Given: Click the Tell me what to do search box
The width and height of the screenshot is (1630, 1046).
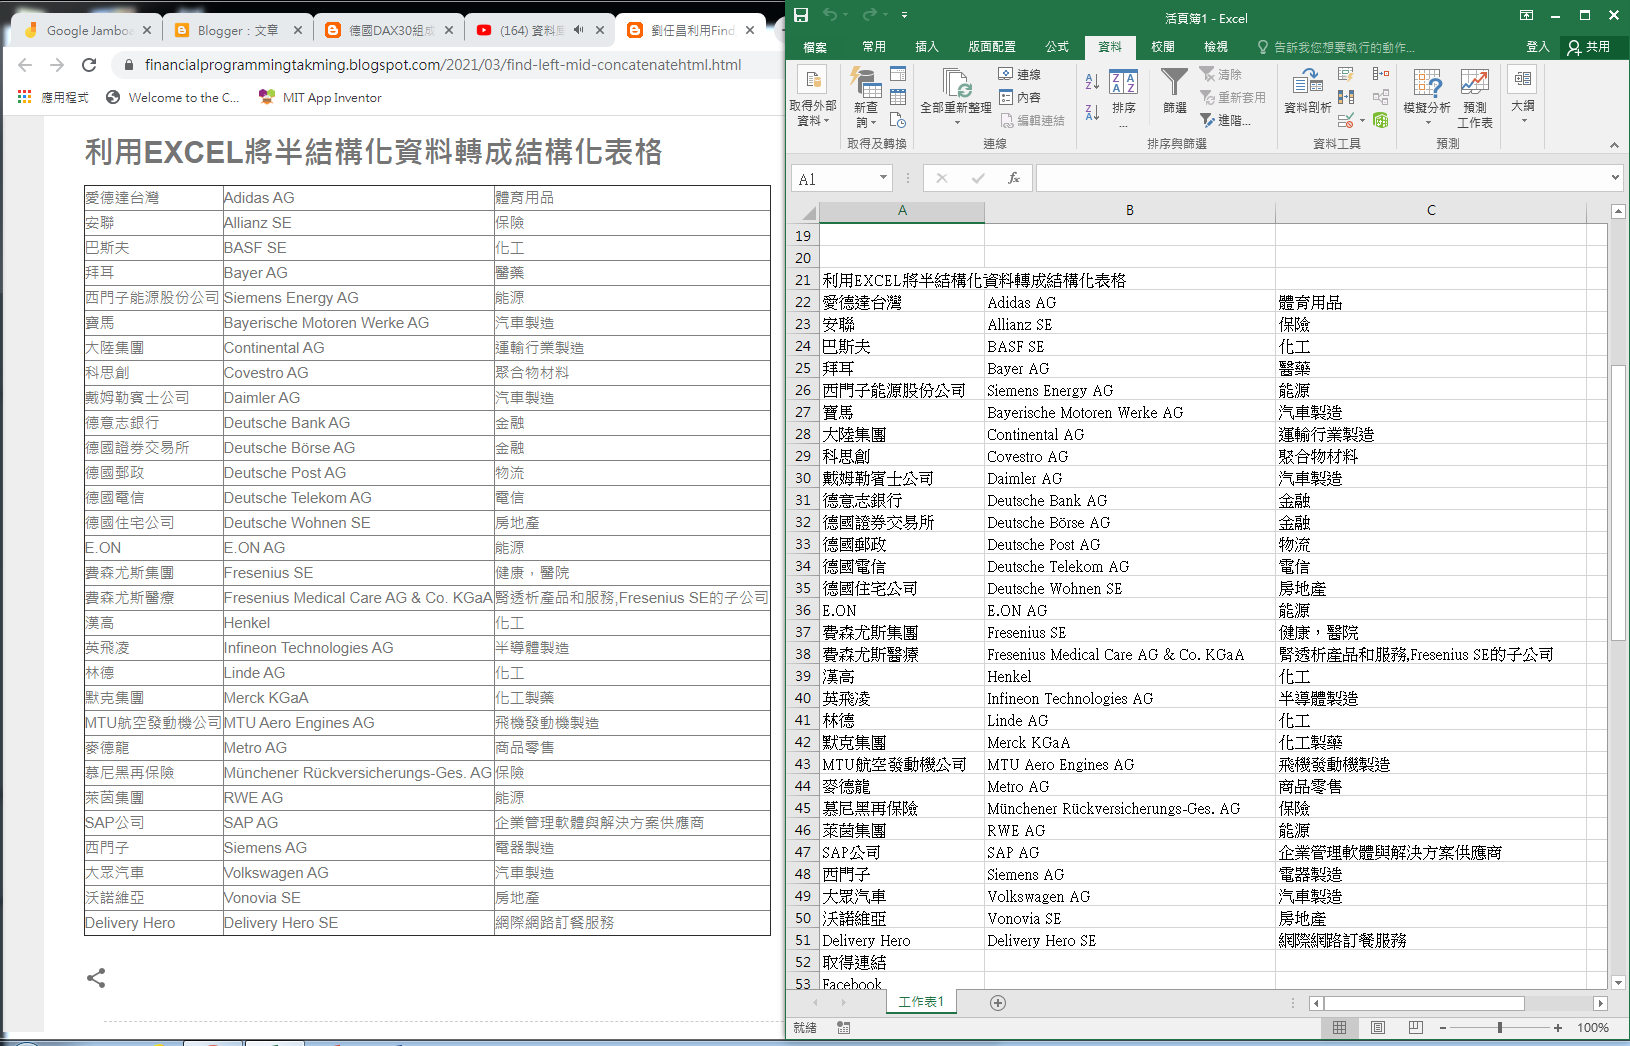Looking at the screenshot, I should coord(1336,47).
